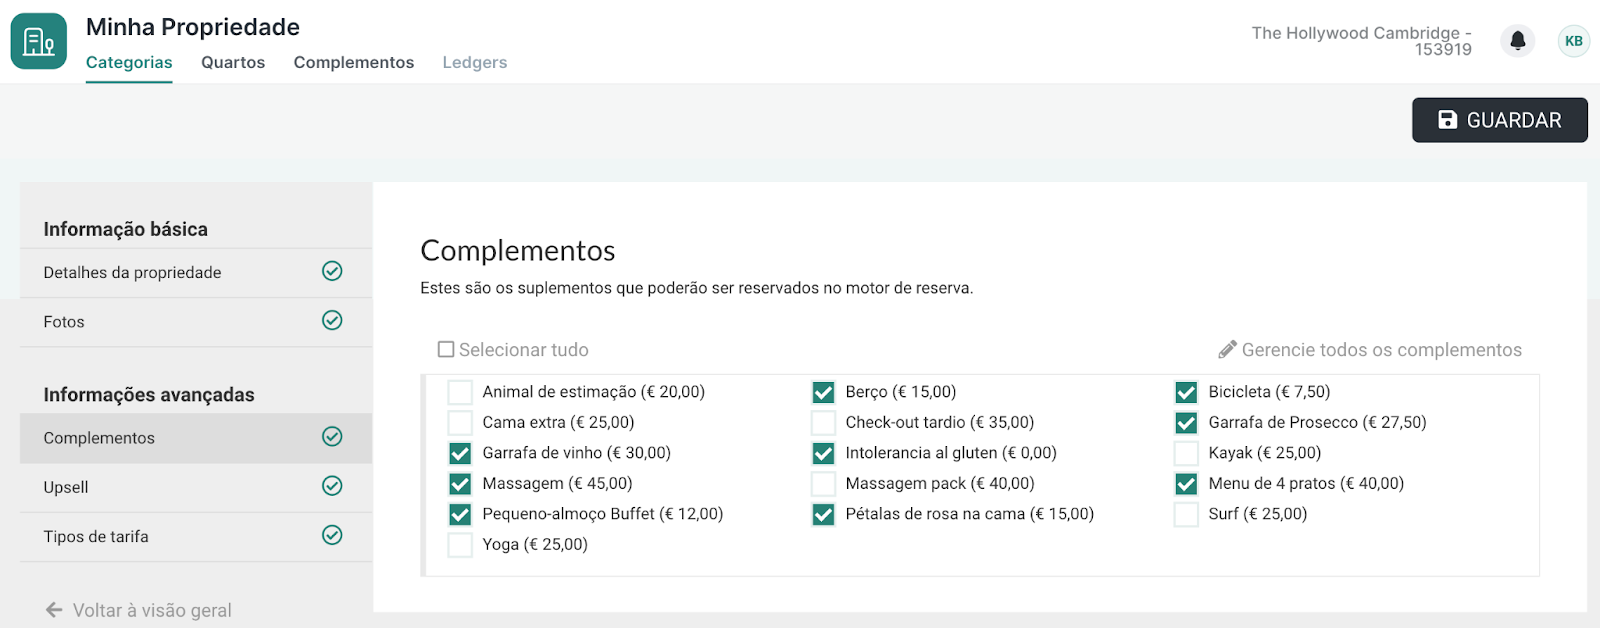Uncheck Pequeno-almoço Buffet checkbox
Image resolution: width=1600 pixels, height=628 pixels.
(x=460, y=514)
